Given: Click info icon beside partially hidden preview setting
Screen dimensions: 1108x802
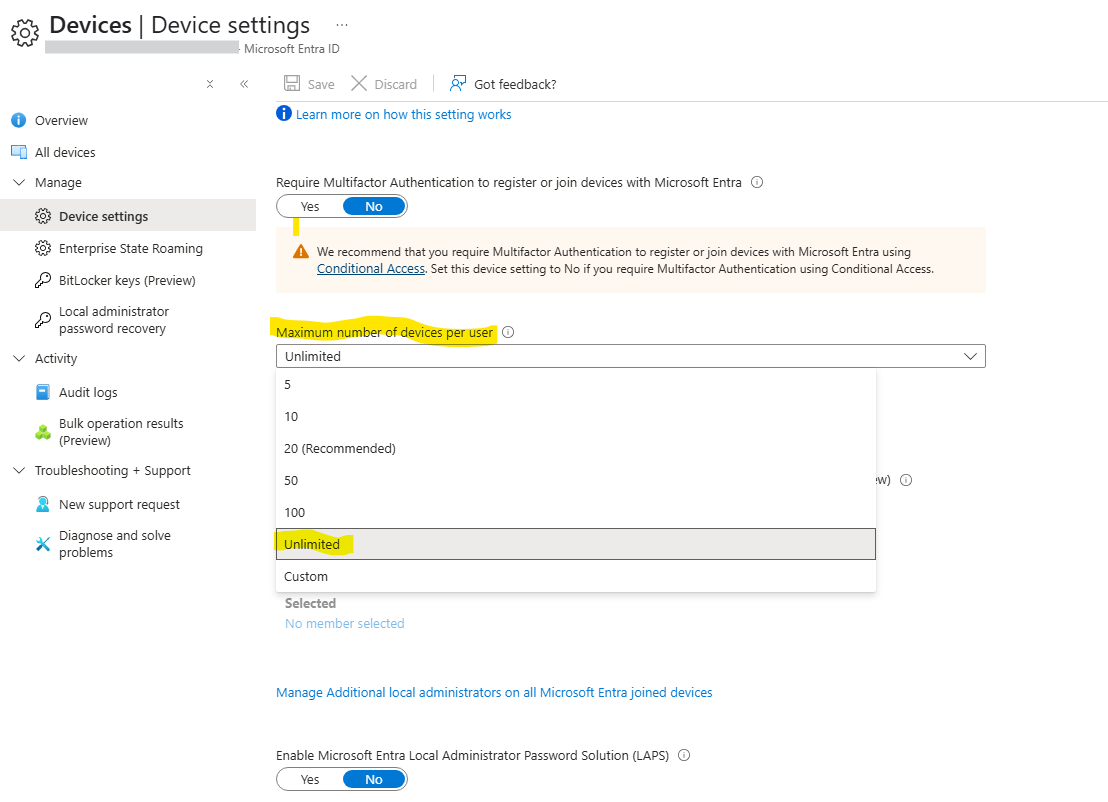Looking at the screenshot, I should [906, 480].
